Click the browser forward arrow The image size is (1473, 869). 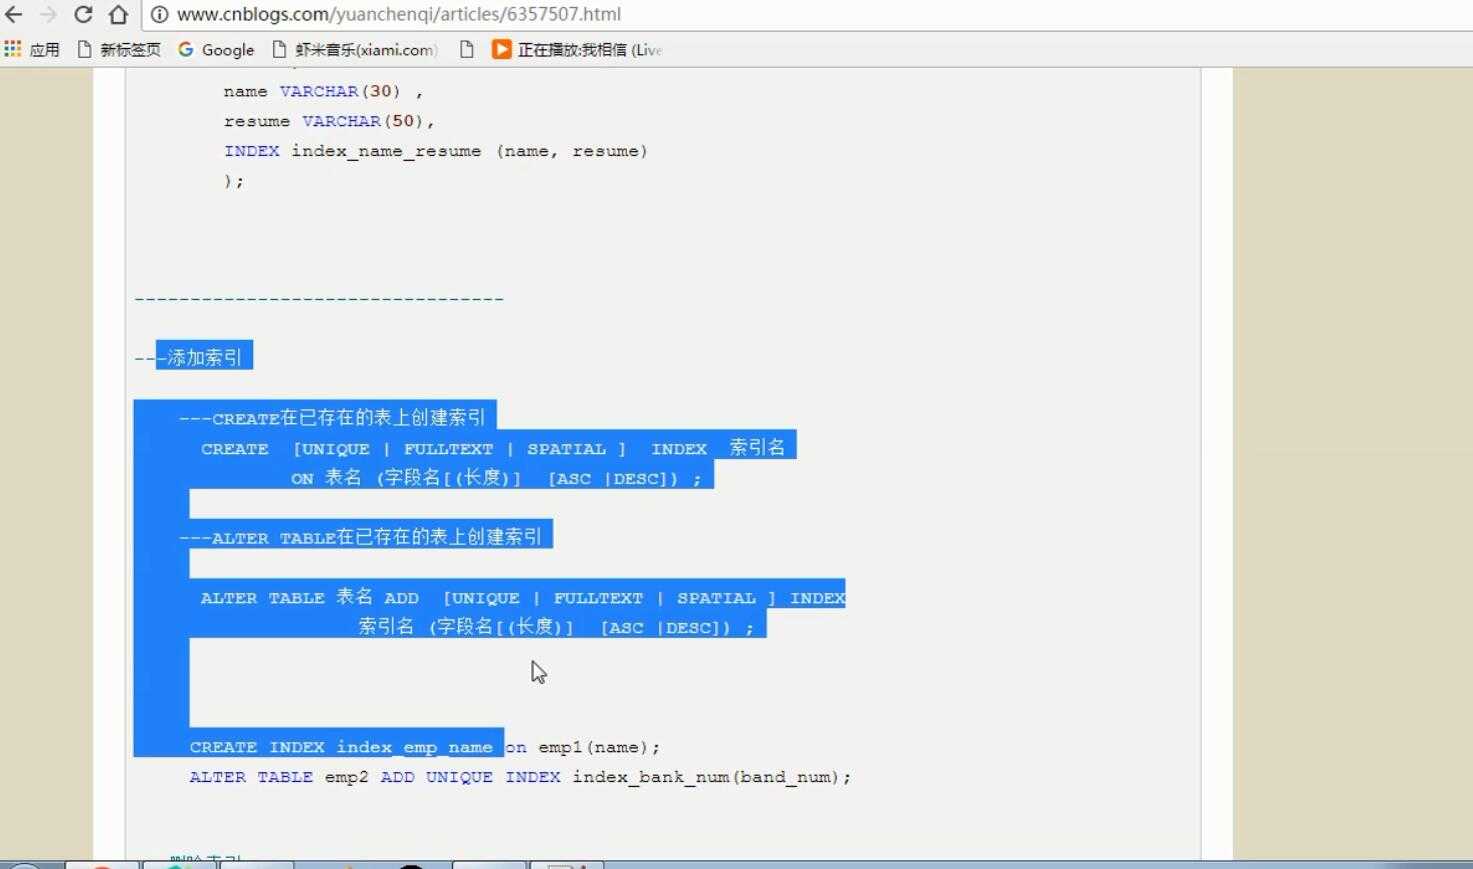tap(48, 14)
